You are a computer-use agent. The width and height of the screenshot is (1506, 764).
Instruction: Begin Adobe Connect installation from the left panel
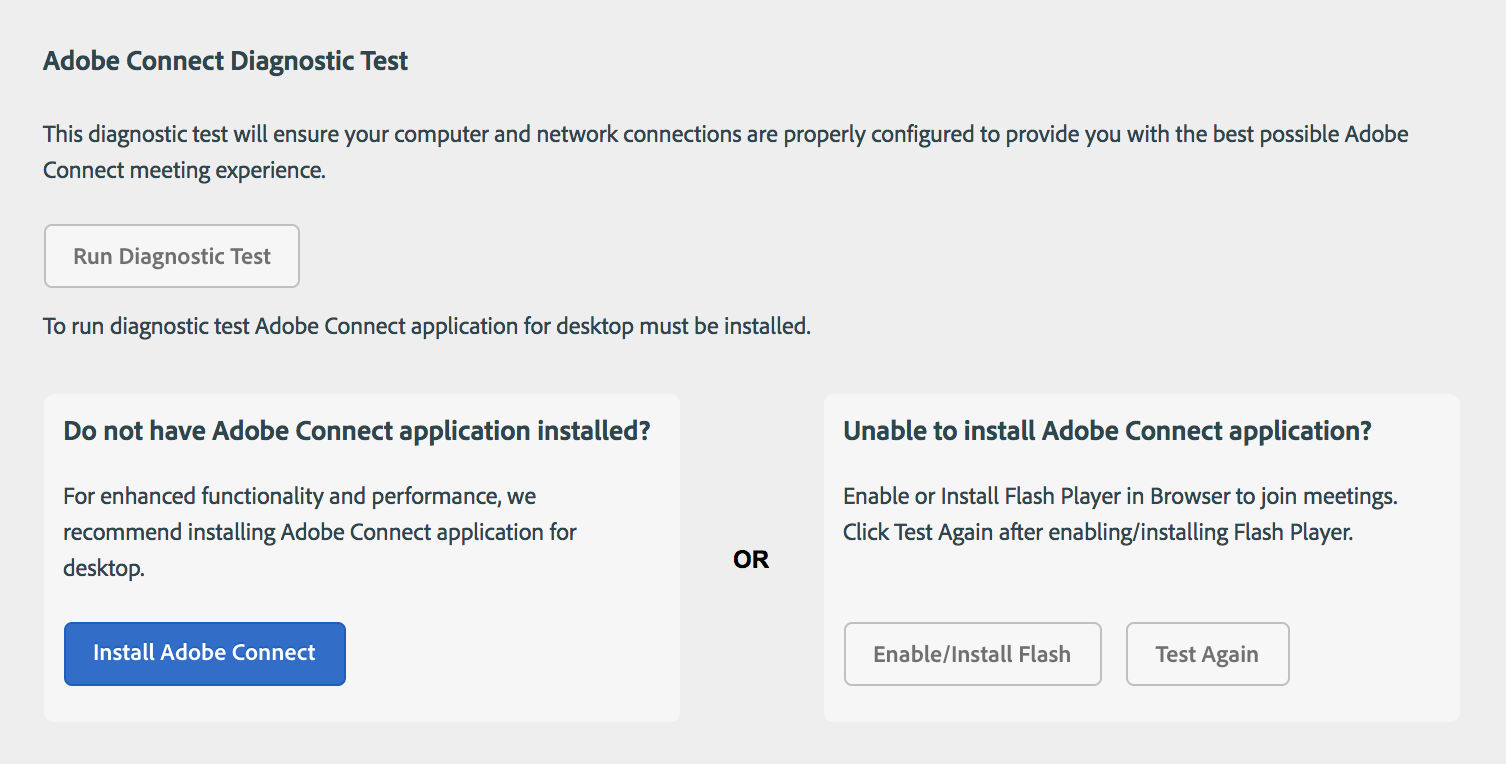204,653
